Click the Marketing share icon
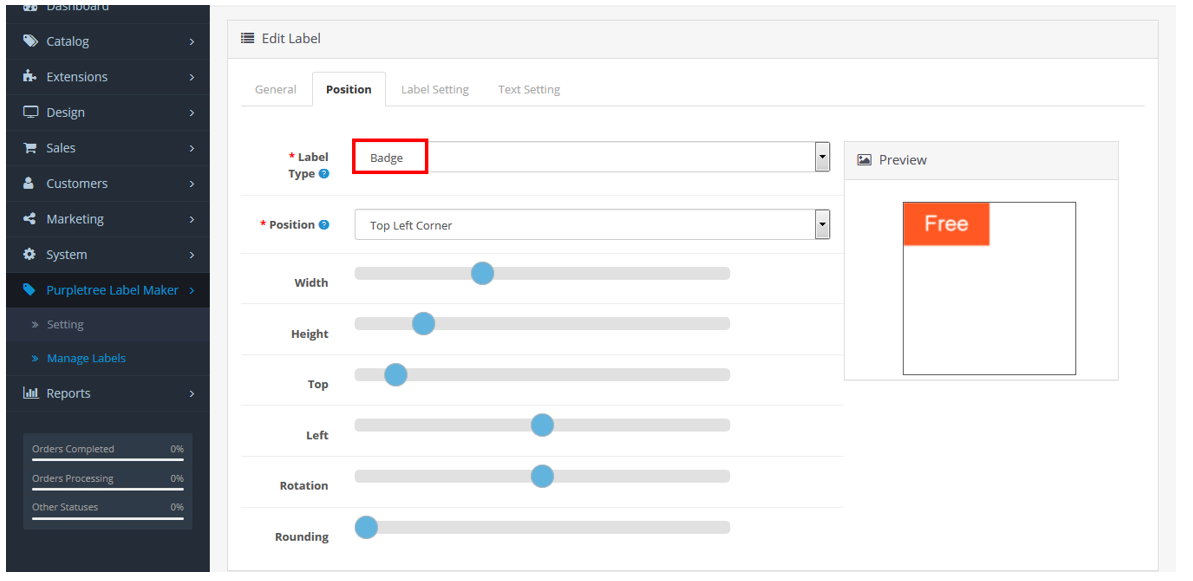The image size is (1193, 581). point(30,219)
